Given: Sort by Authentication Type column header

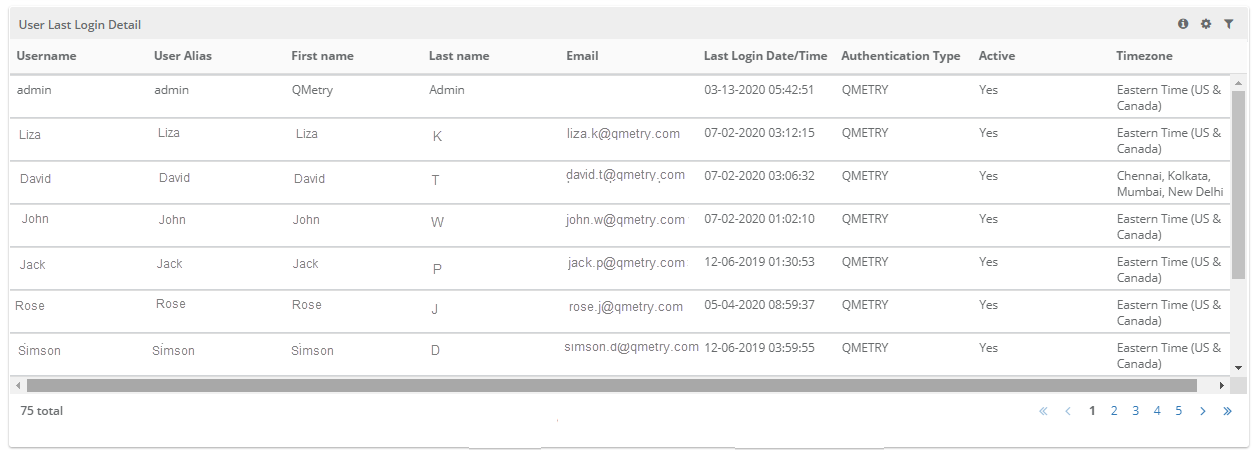Looking at the screenshot, I should click(901, 56).
